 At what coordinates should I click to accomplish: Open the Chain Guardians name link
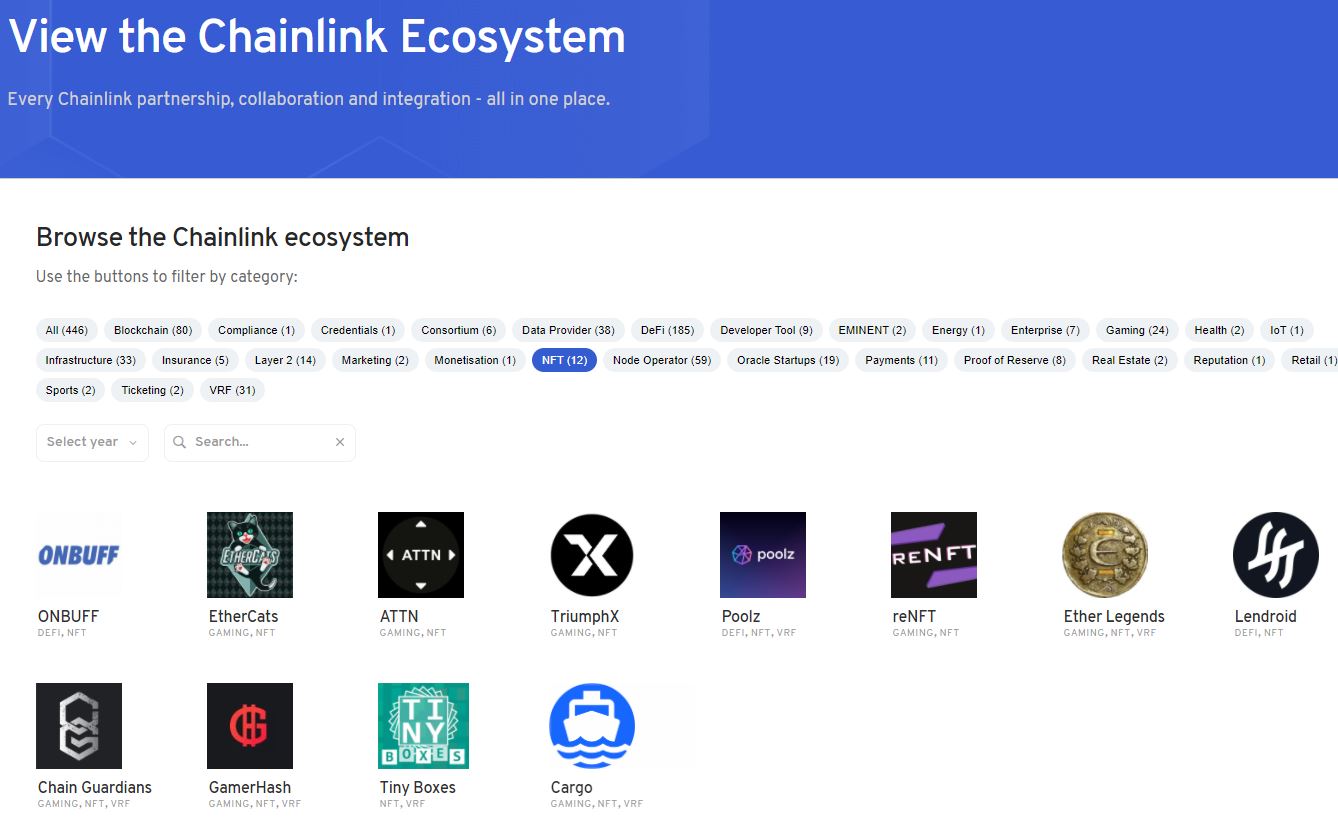point(95,787)
